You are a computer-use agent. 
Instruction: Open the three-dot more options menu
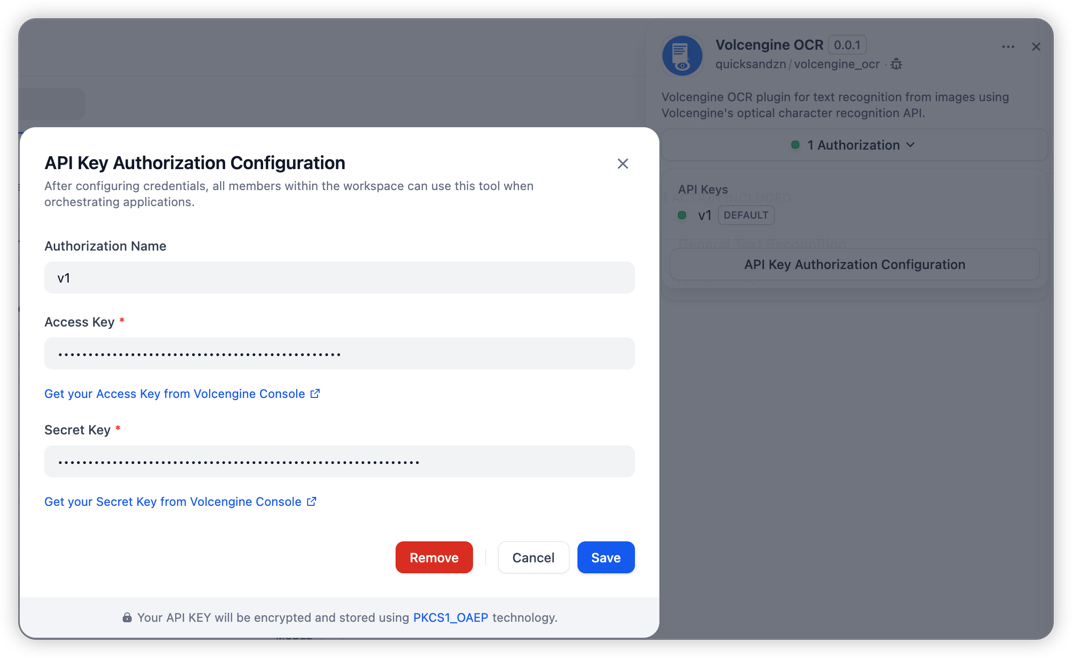click(x=1008, y=47)
